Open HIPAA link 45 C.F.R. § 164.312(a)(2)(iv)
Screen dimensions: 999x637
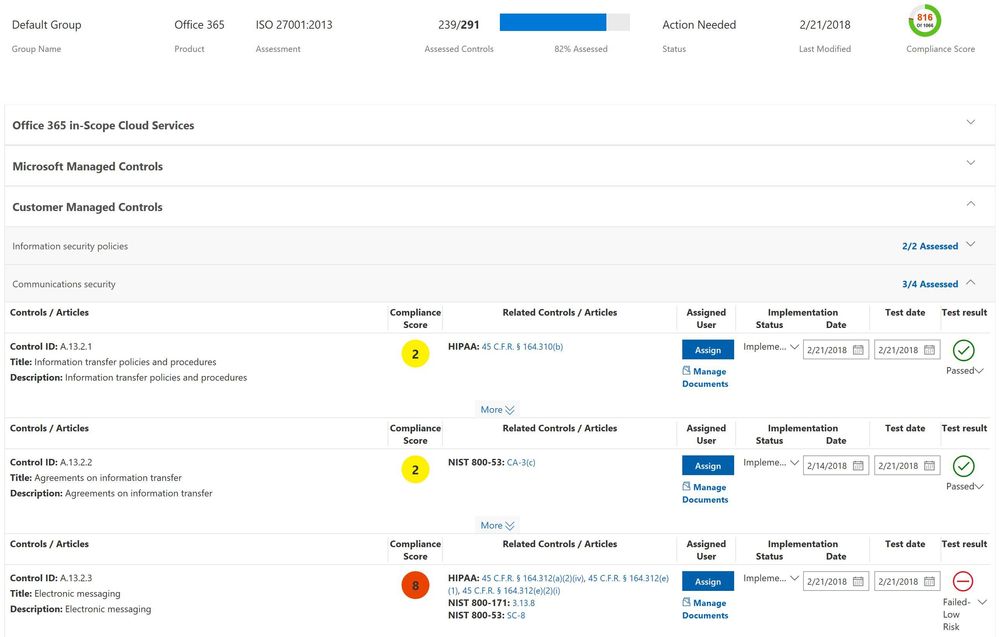pos(533,578)
